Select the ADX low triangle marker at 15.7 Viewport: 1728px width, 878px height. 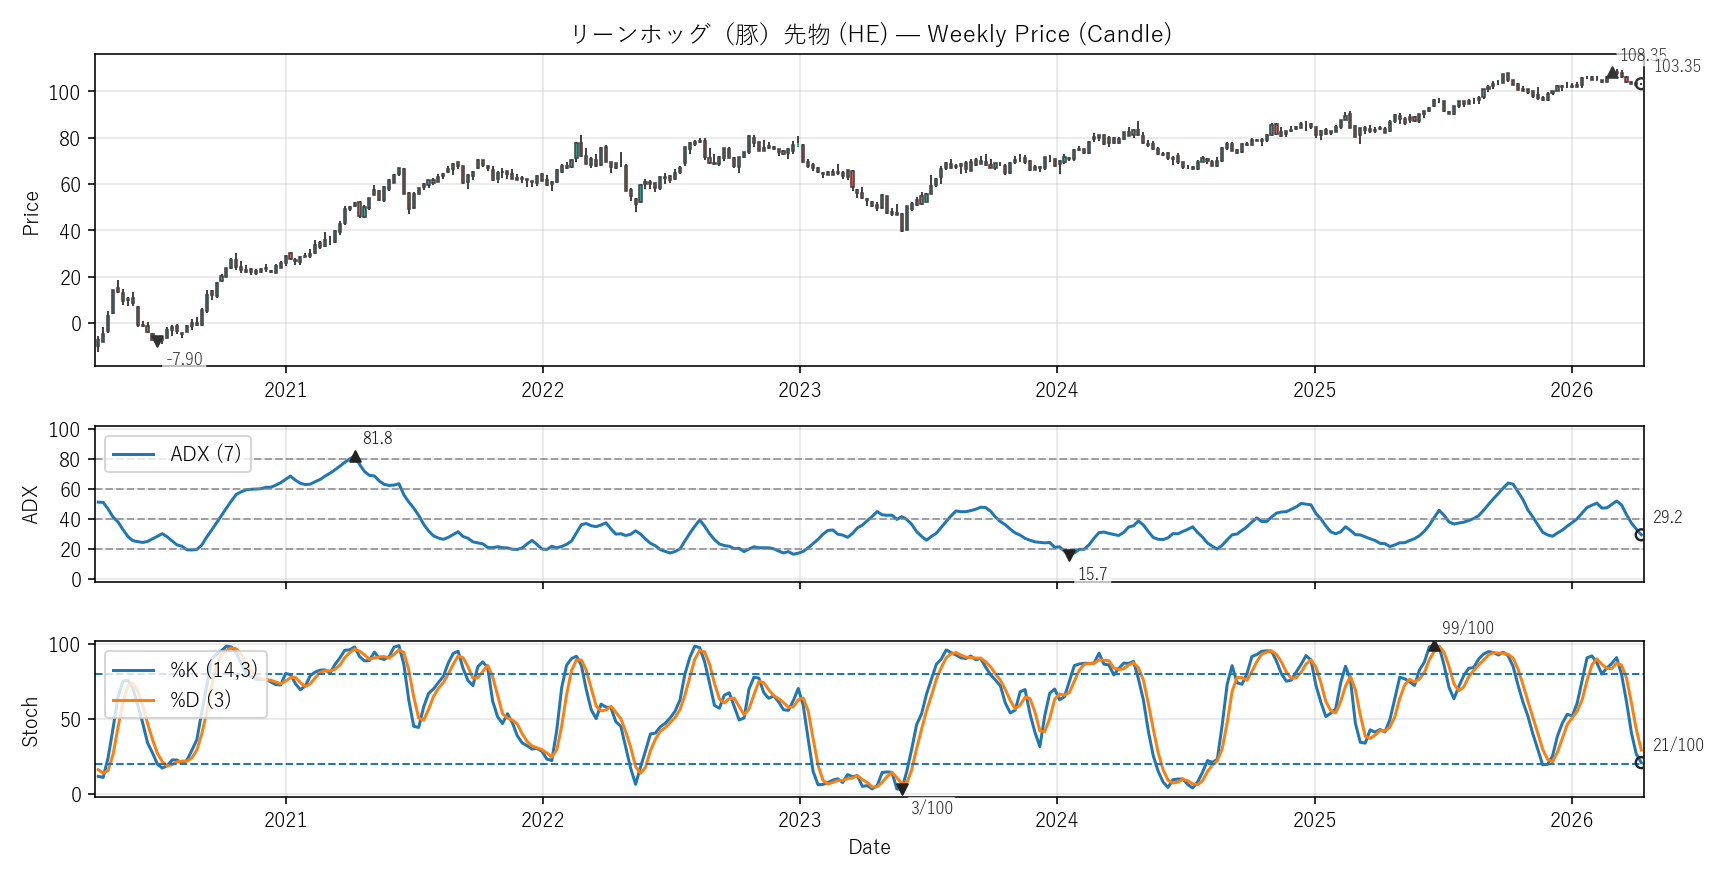click(x=1069, y=555)
